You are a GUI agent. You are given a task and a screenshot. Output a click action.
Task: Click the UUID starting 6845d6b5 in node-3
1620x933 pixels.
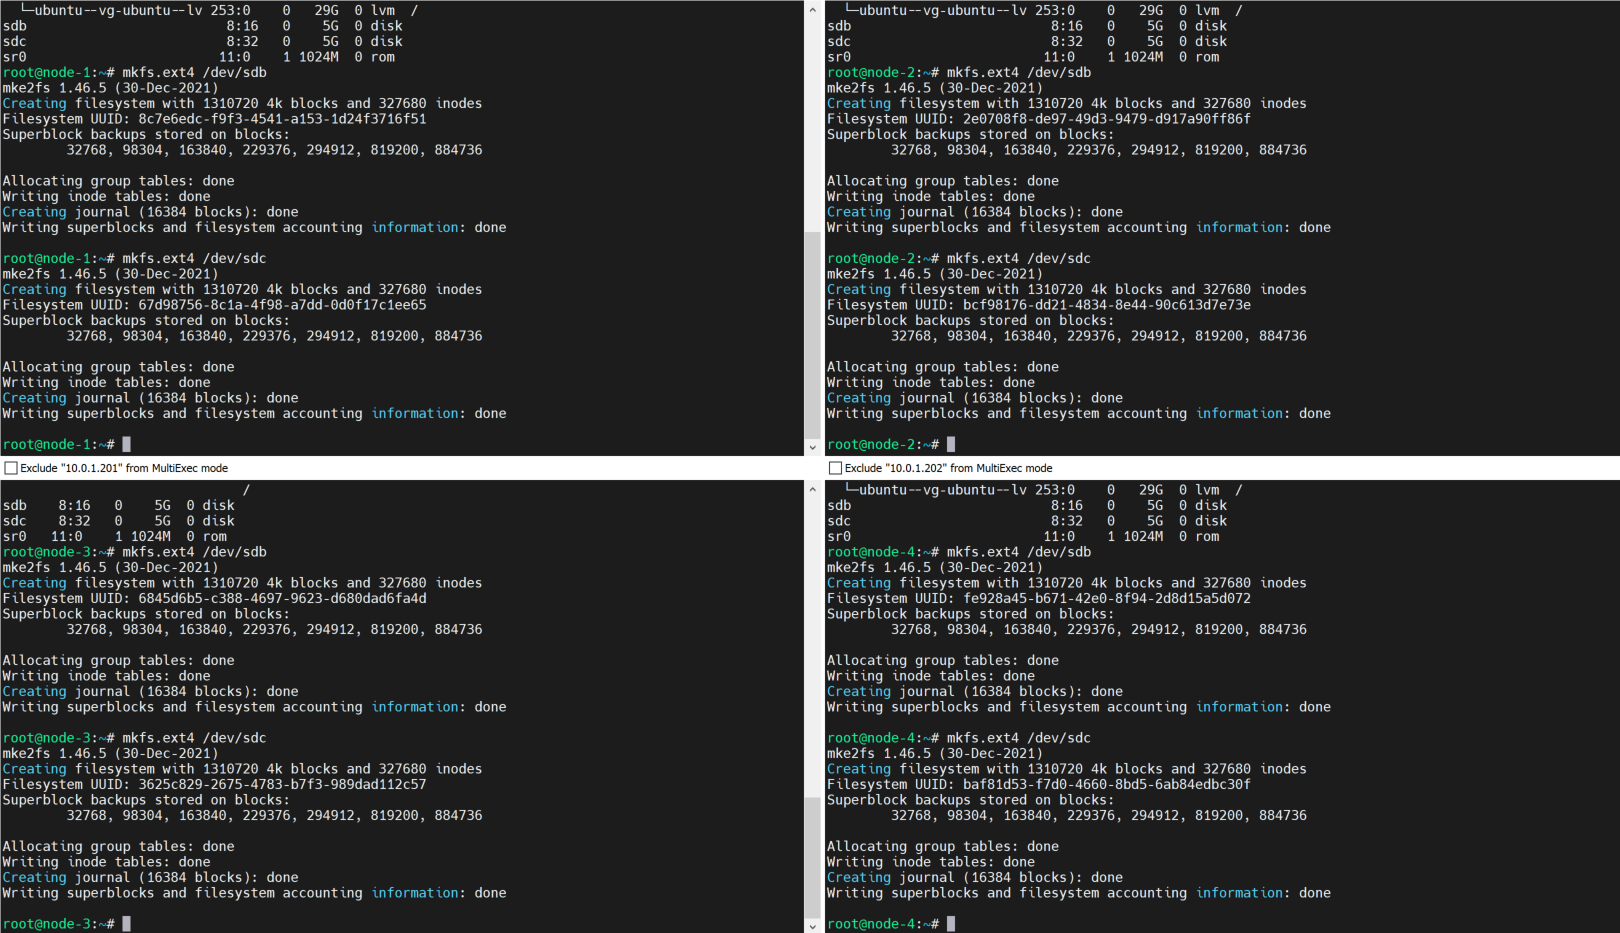tap(282, 599)
